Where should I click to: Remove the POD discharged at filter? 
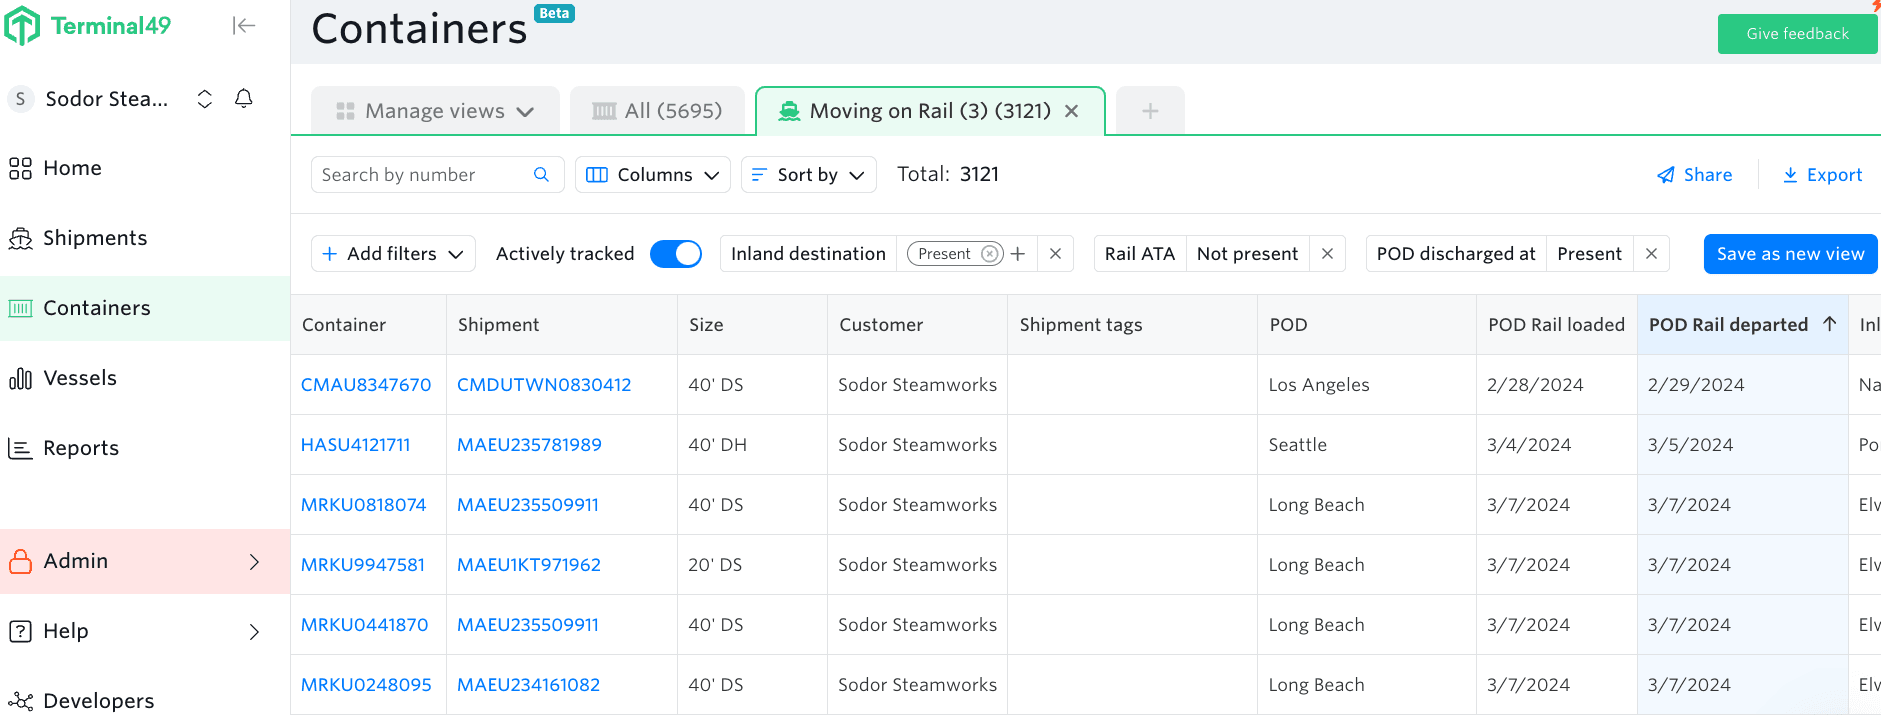point(1651,254)
